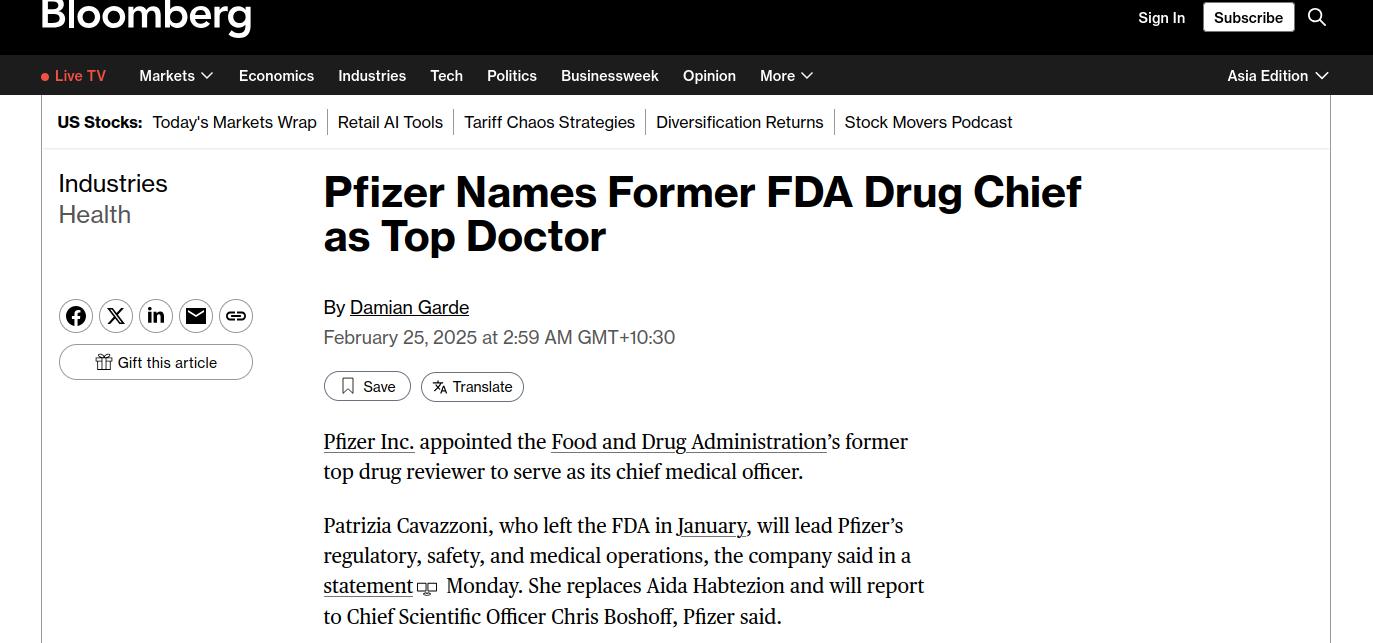Screen dimensions: 1373x643
Task: Go to the Businessweek section
Action: click(609, 76)
